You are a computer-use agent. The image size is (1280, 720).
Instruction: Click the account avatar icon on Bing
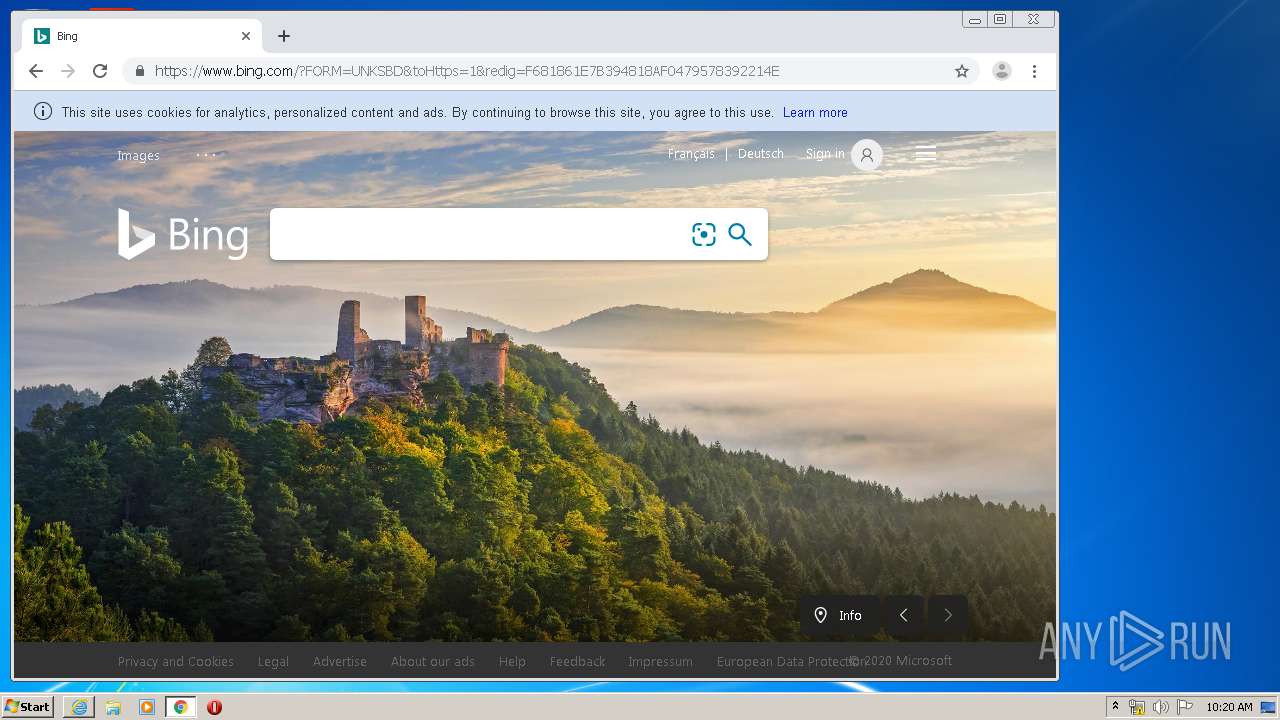(x=867, y=155)
